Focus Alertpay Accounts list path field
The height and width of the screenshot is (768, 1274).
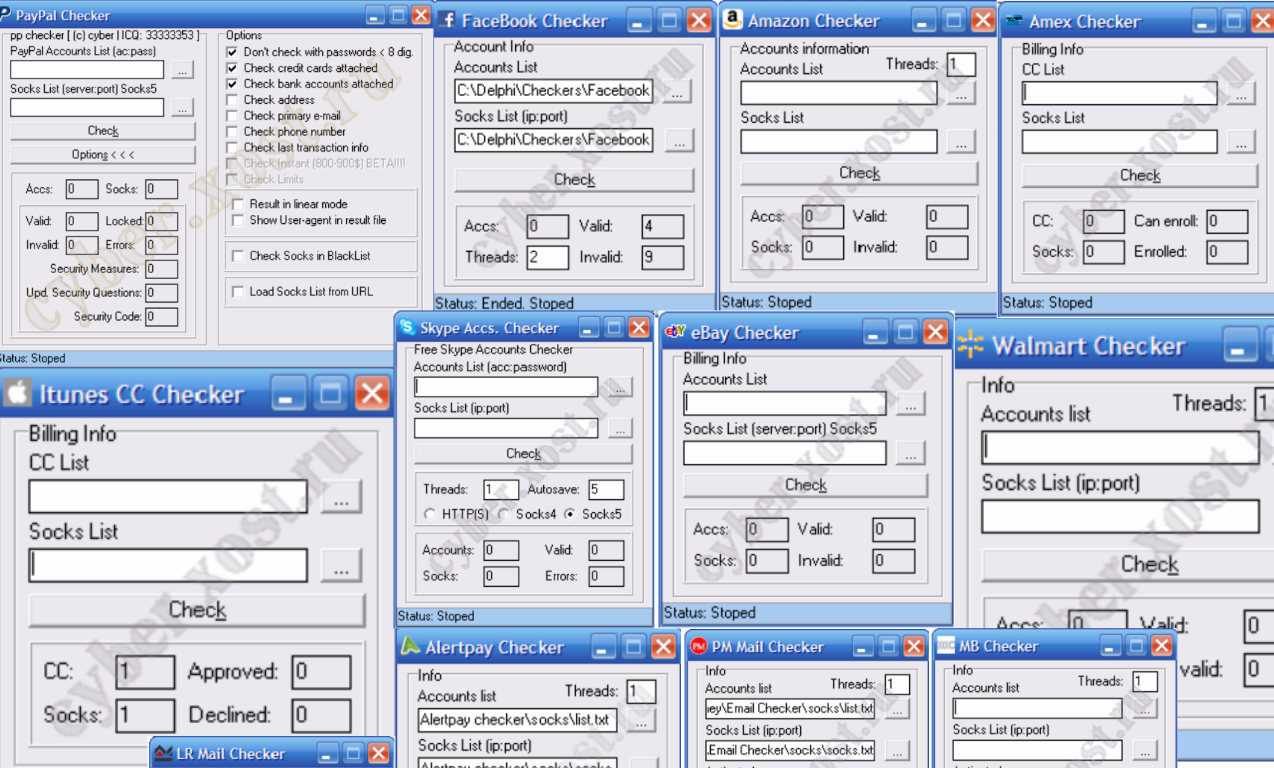point(517,720)
